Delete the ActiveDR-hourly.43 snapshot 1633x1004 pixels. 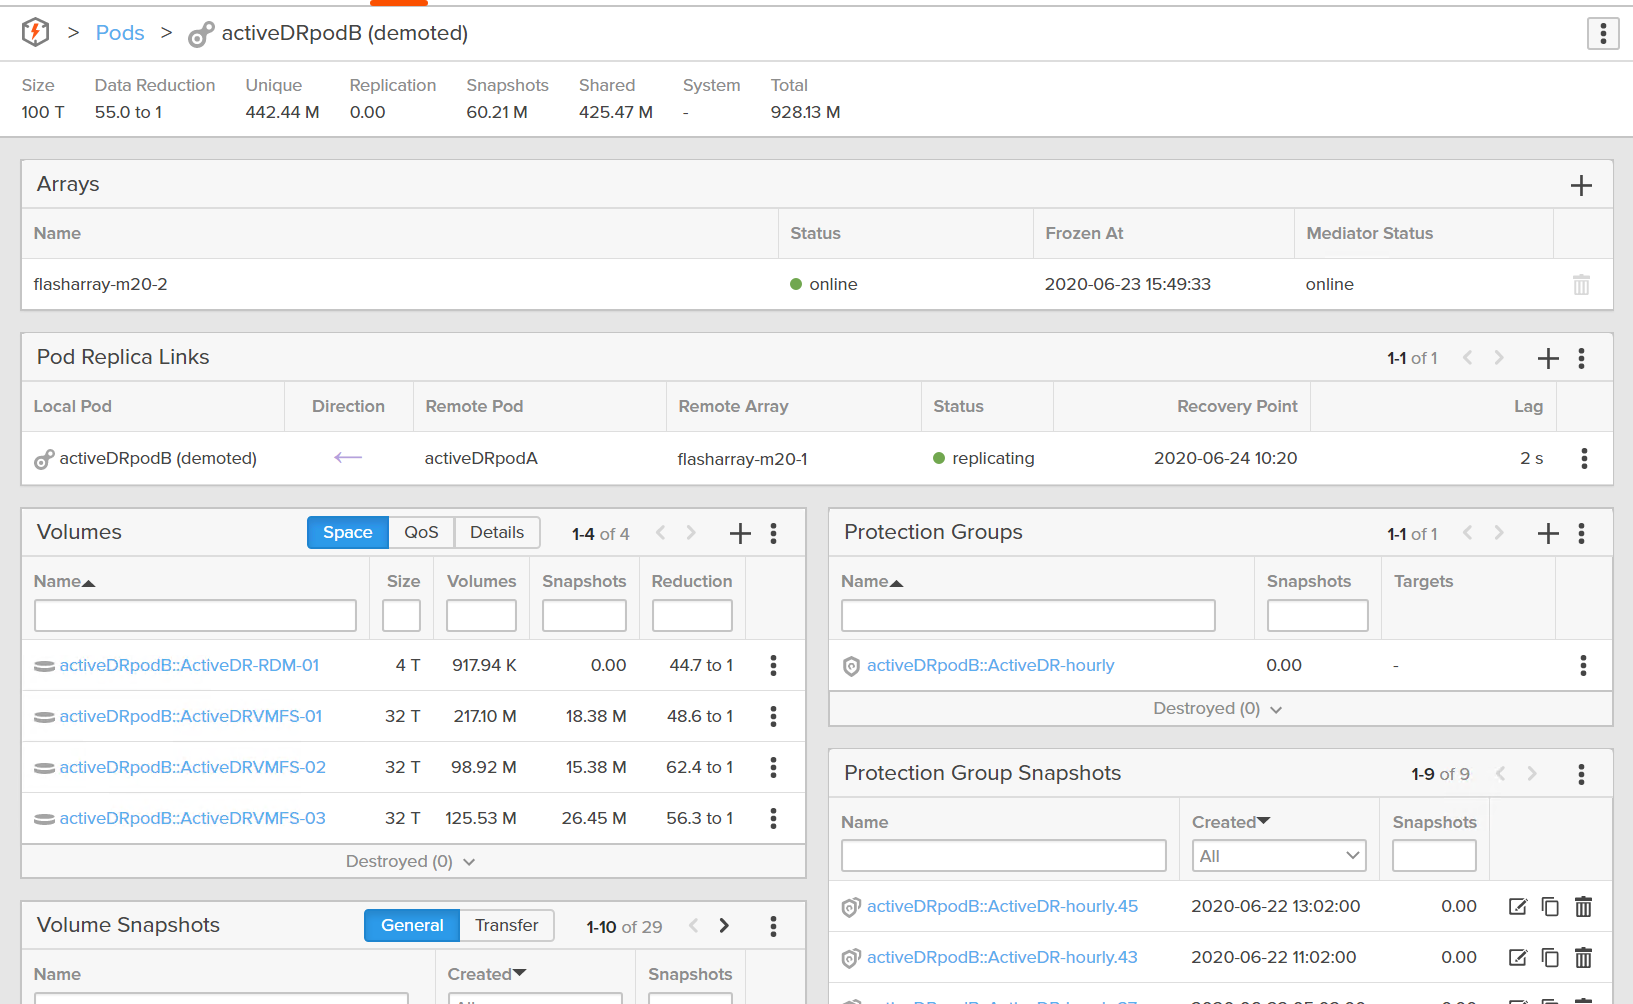click(1583, 958)
